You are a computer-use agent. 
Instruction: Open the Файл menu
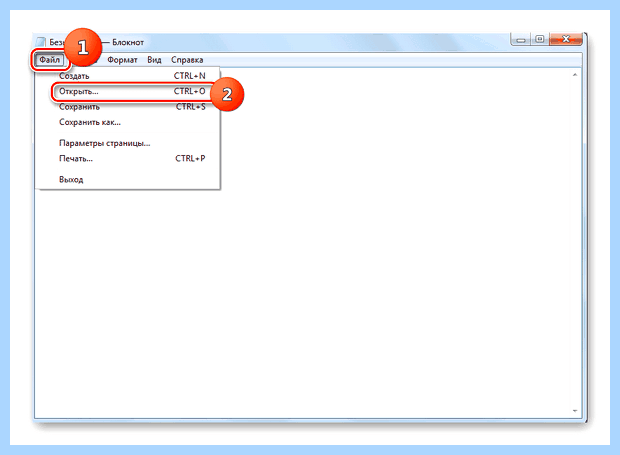[49, 60]
